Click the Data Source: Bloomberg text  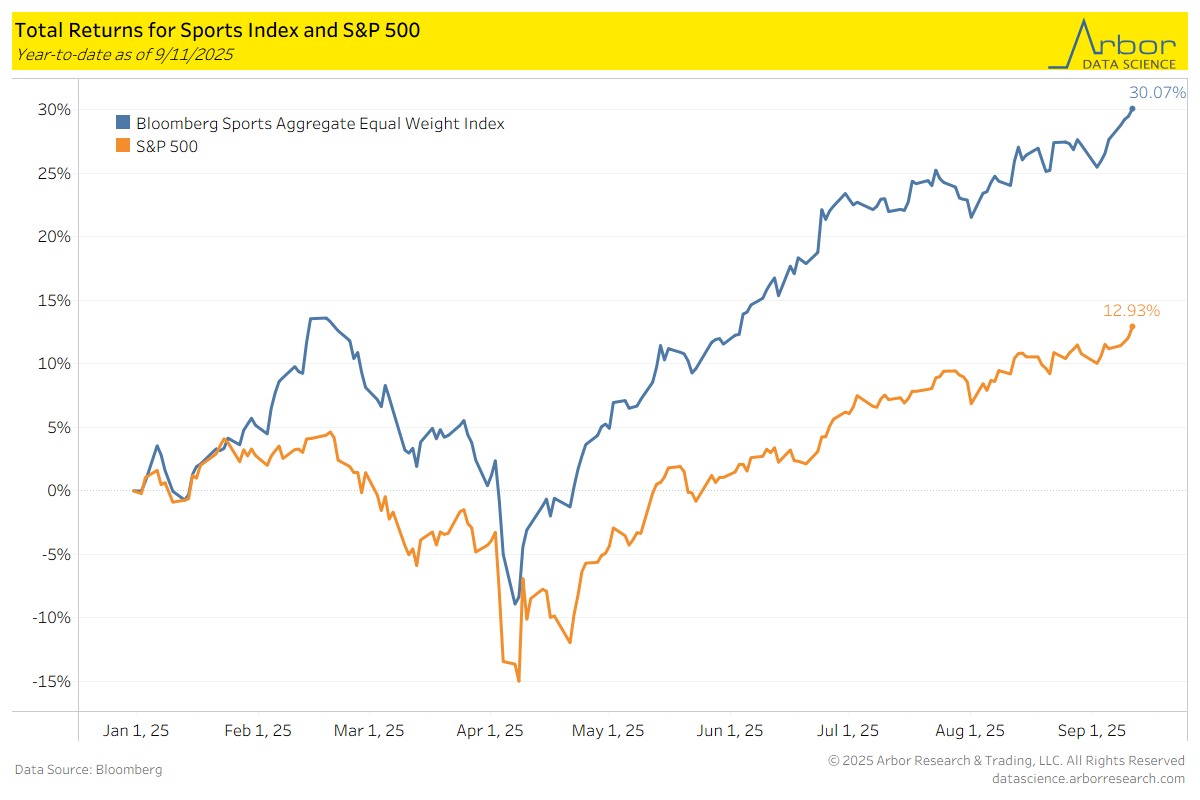tap(88, 769)
